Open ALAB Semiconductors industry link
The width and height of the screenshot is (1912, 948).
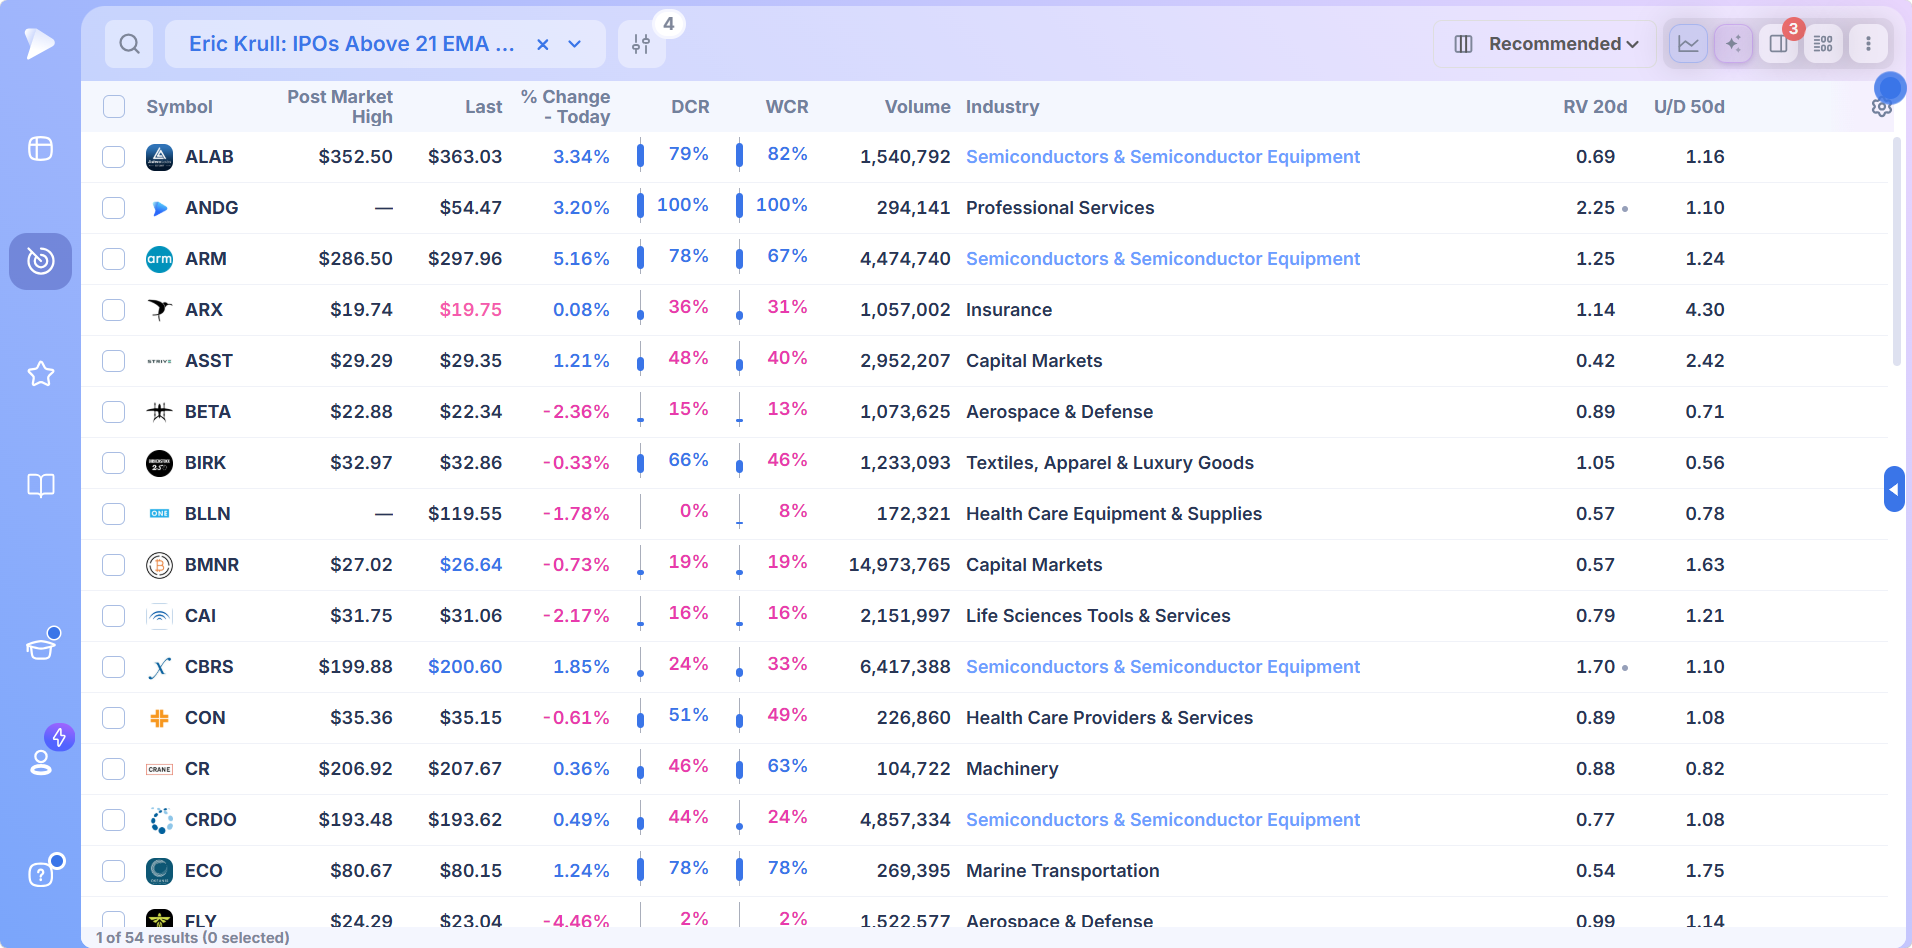(1163, 157)
